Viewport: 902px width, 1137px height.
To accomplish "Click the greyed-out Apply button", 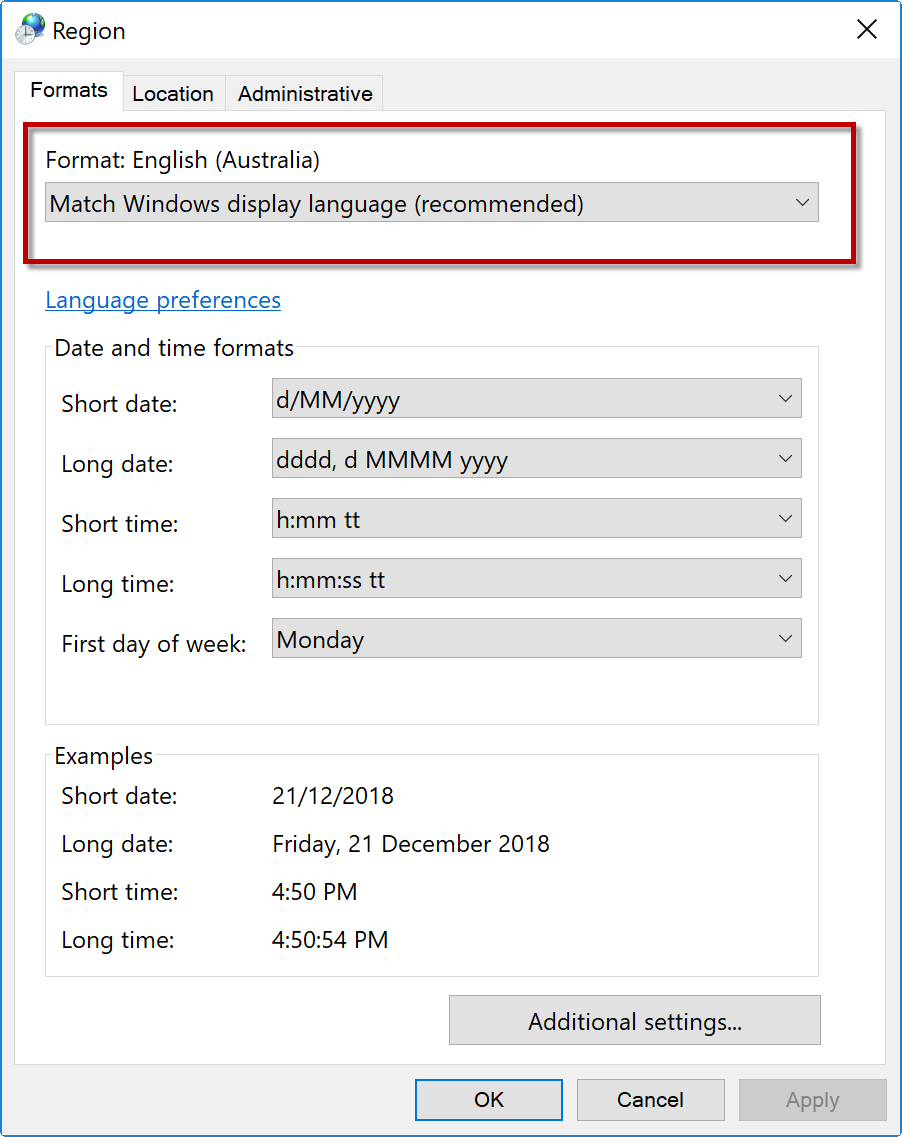I will pos(812,1100).
